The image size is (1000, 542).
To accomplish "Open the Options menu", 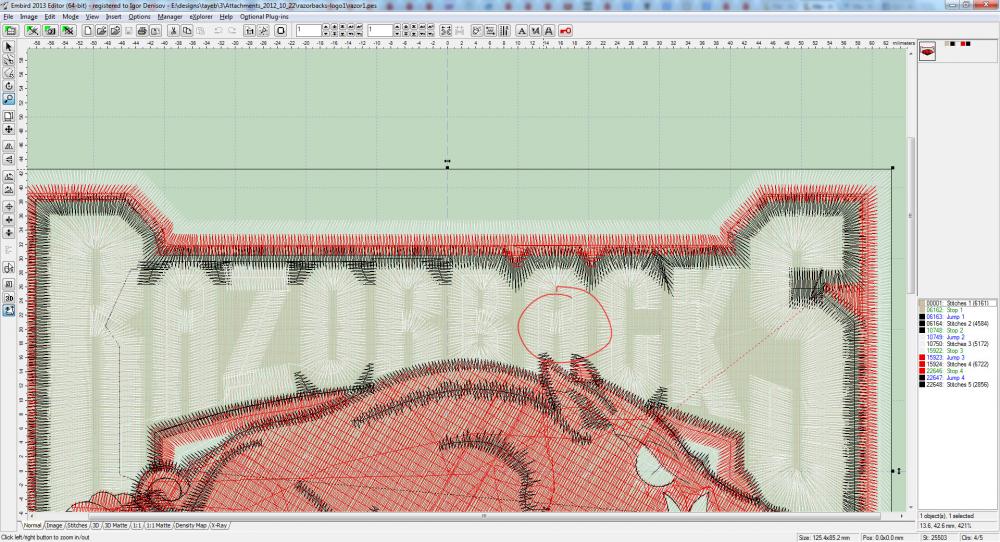I will pyautogui.click(x=140, y=17).
